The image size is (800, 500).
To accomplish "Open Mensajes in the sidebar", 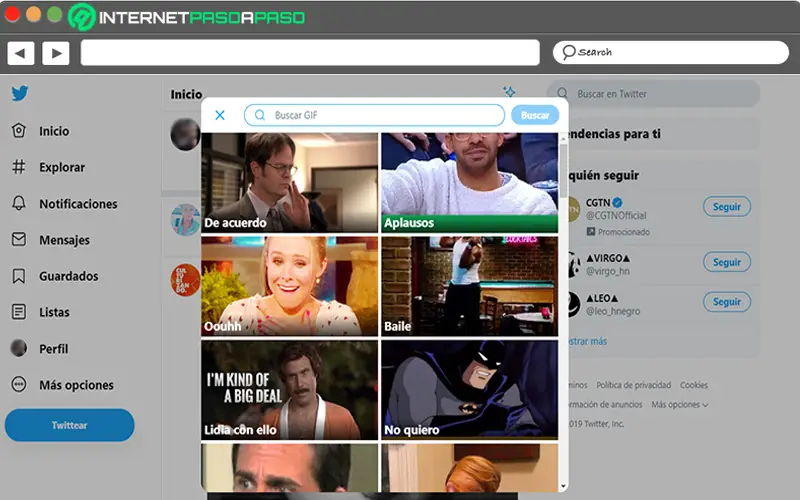I will 64,240.
